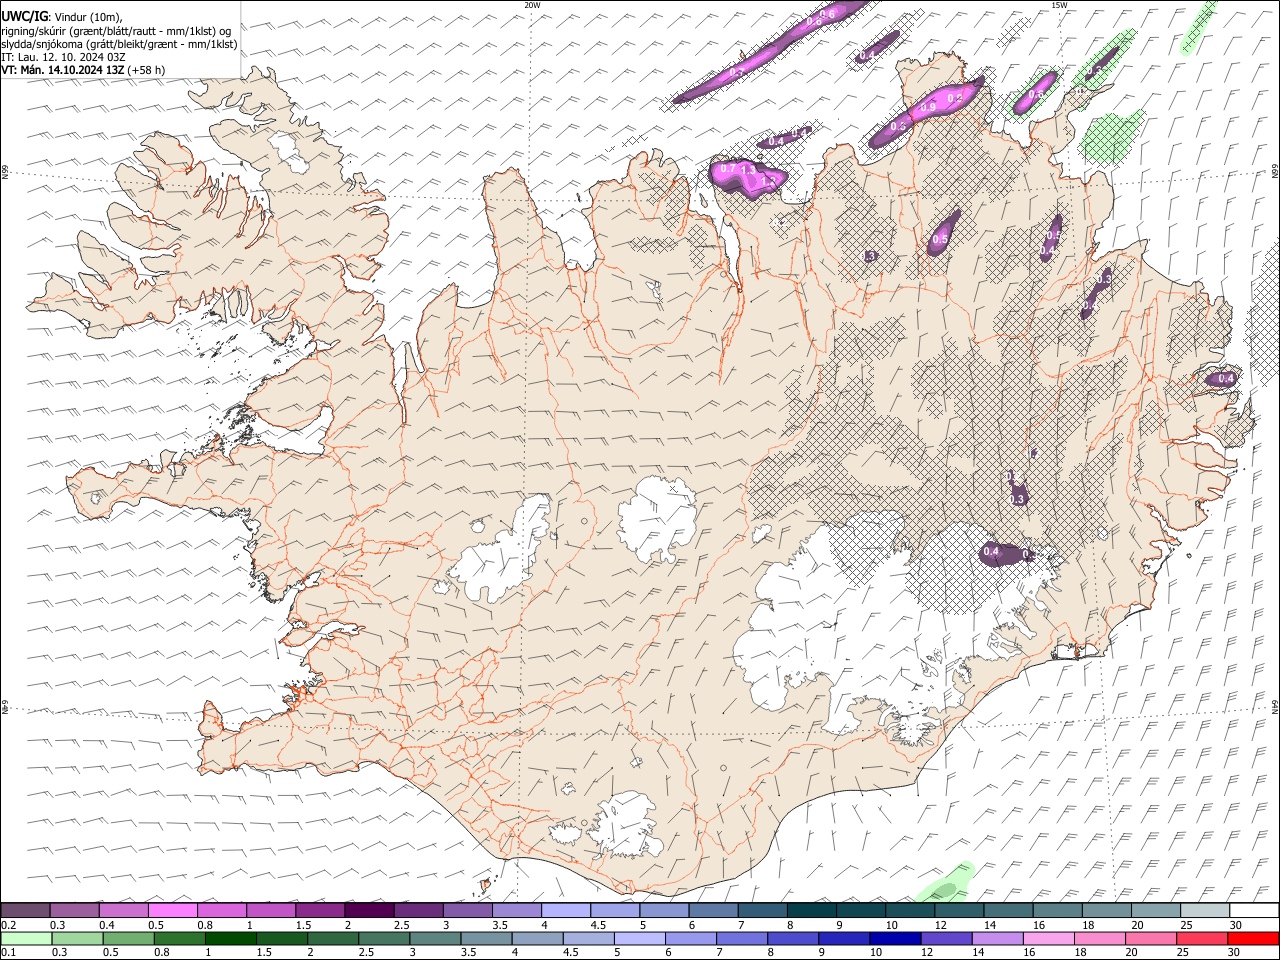Click the dark teal swatch labeled 8 in snow legend
Screen dimensions: 1280x960
click(811, 910)
